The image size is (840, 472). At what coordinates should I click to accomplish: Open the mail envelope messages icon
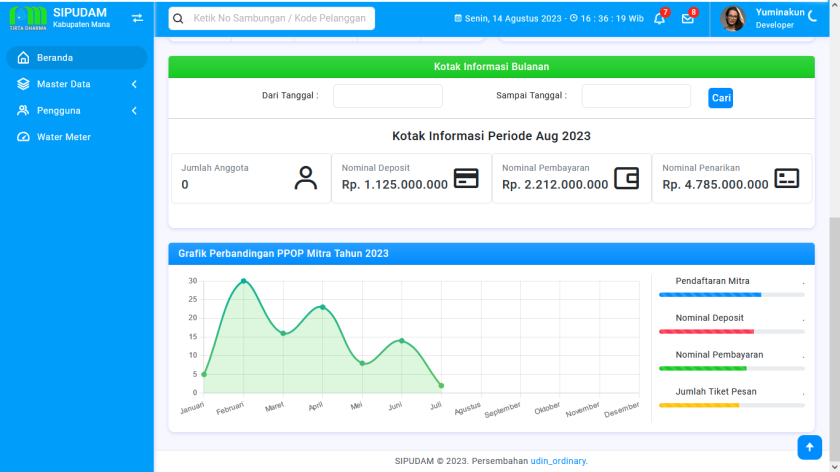tap(687, 19)
